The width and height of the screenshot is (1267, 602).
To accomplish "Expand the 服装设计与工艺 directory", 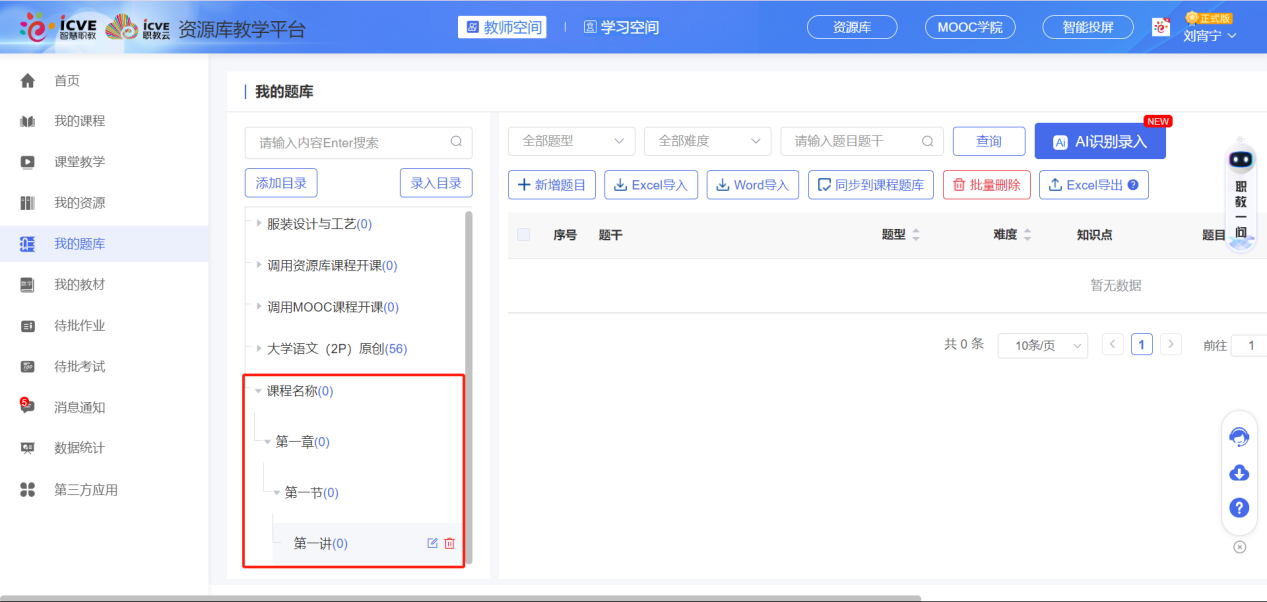I will tap(258, 223).
